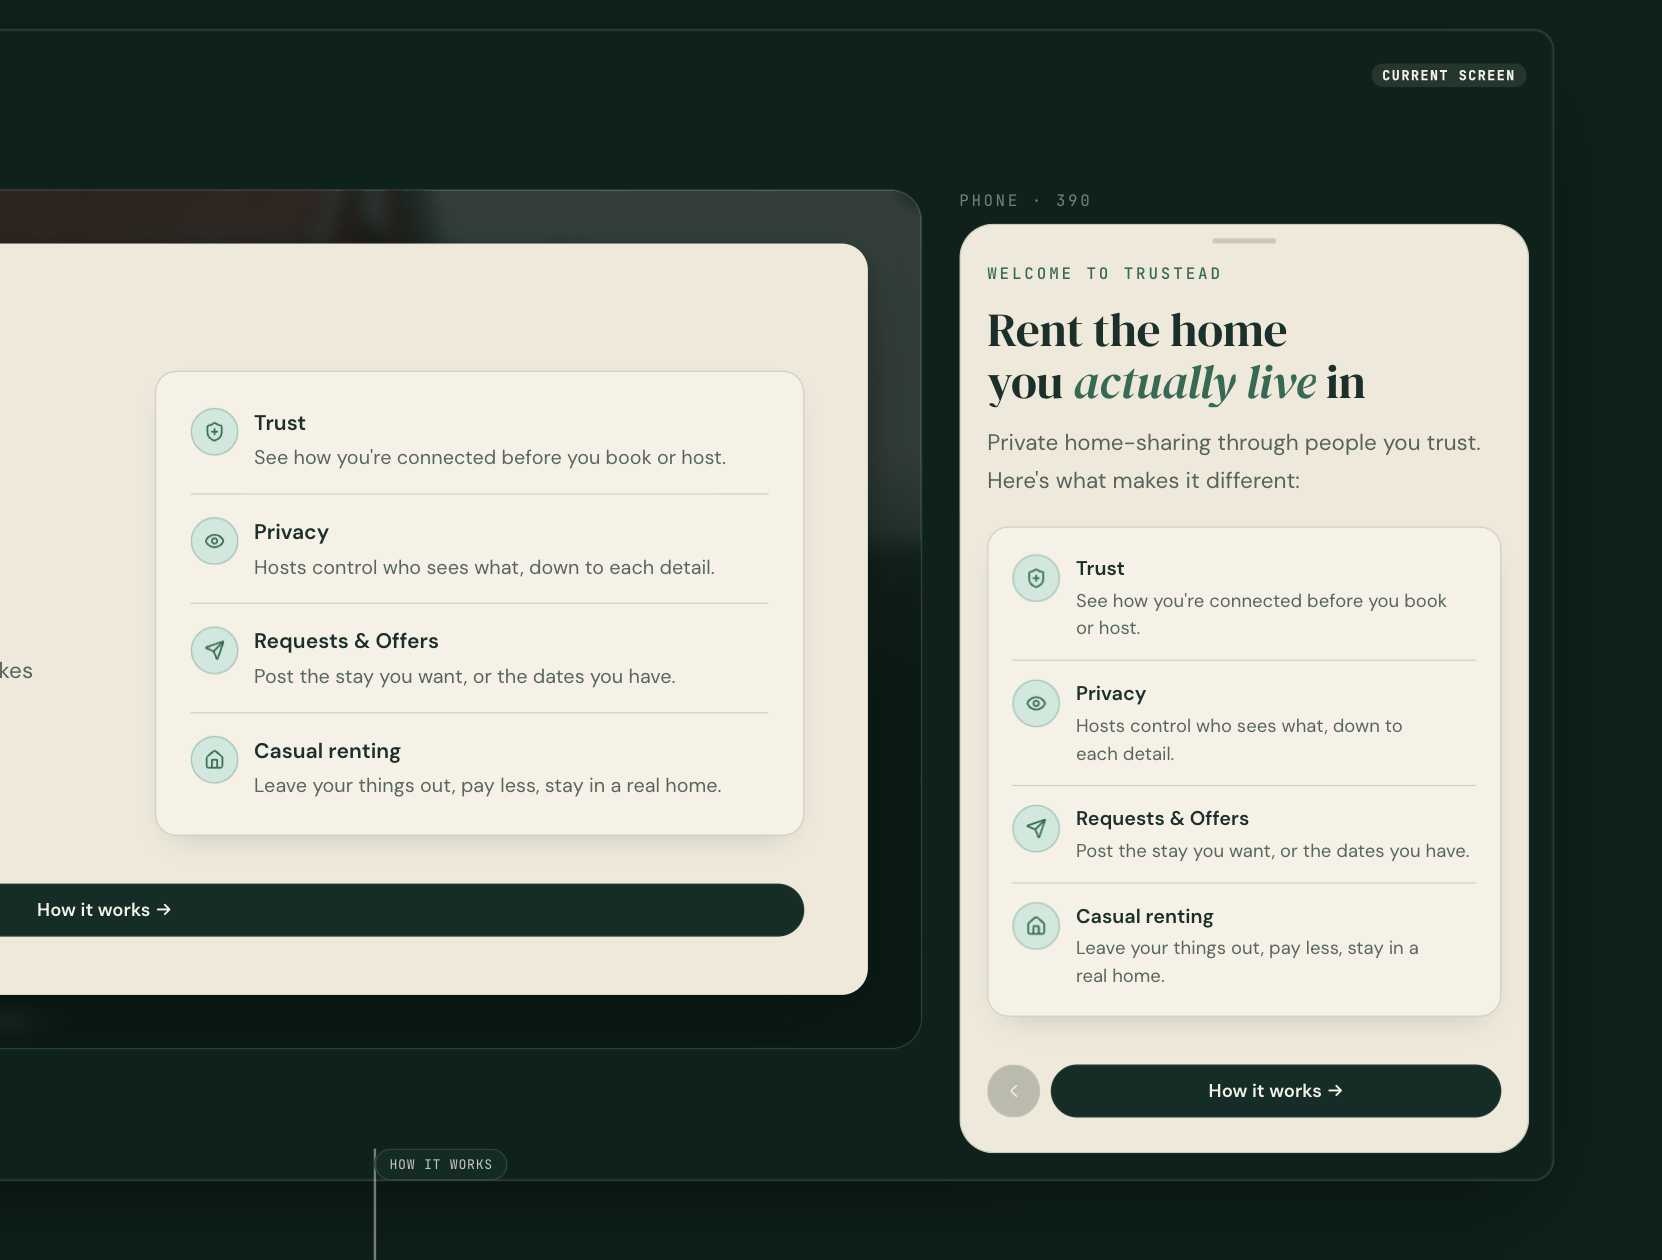This screenshot has height=1260, width=1662.
Task: Click 'Hosts control who sees what' description in desktop card
Action: (x=484, y=567)
